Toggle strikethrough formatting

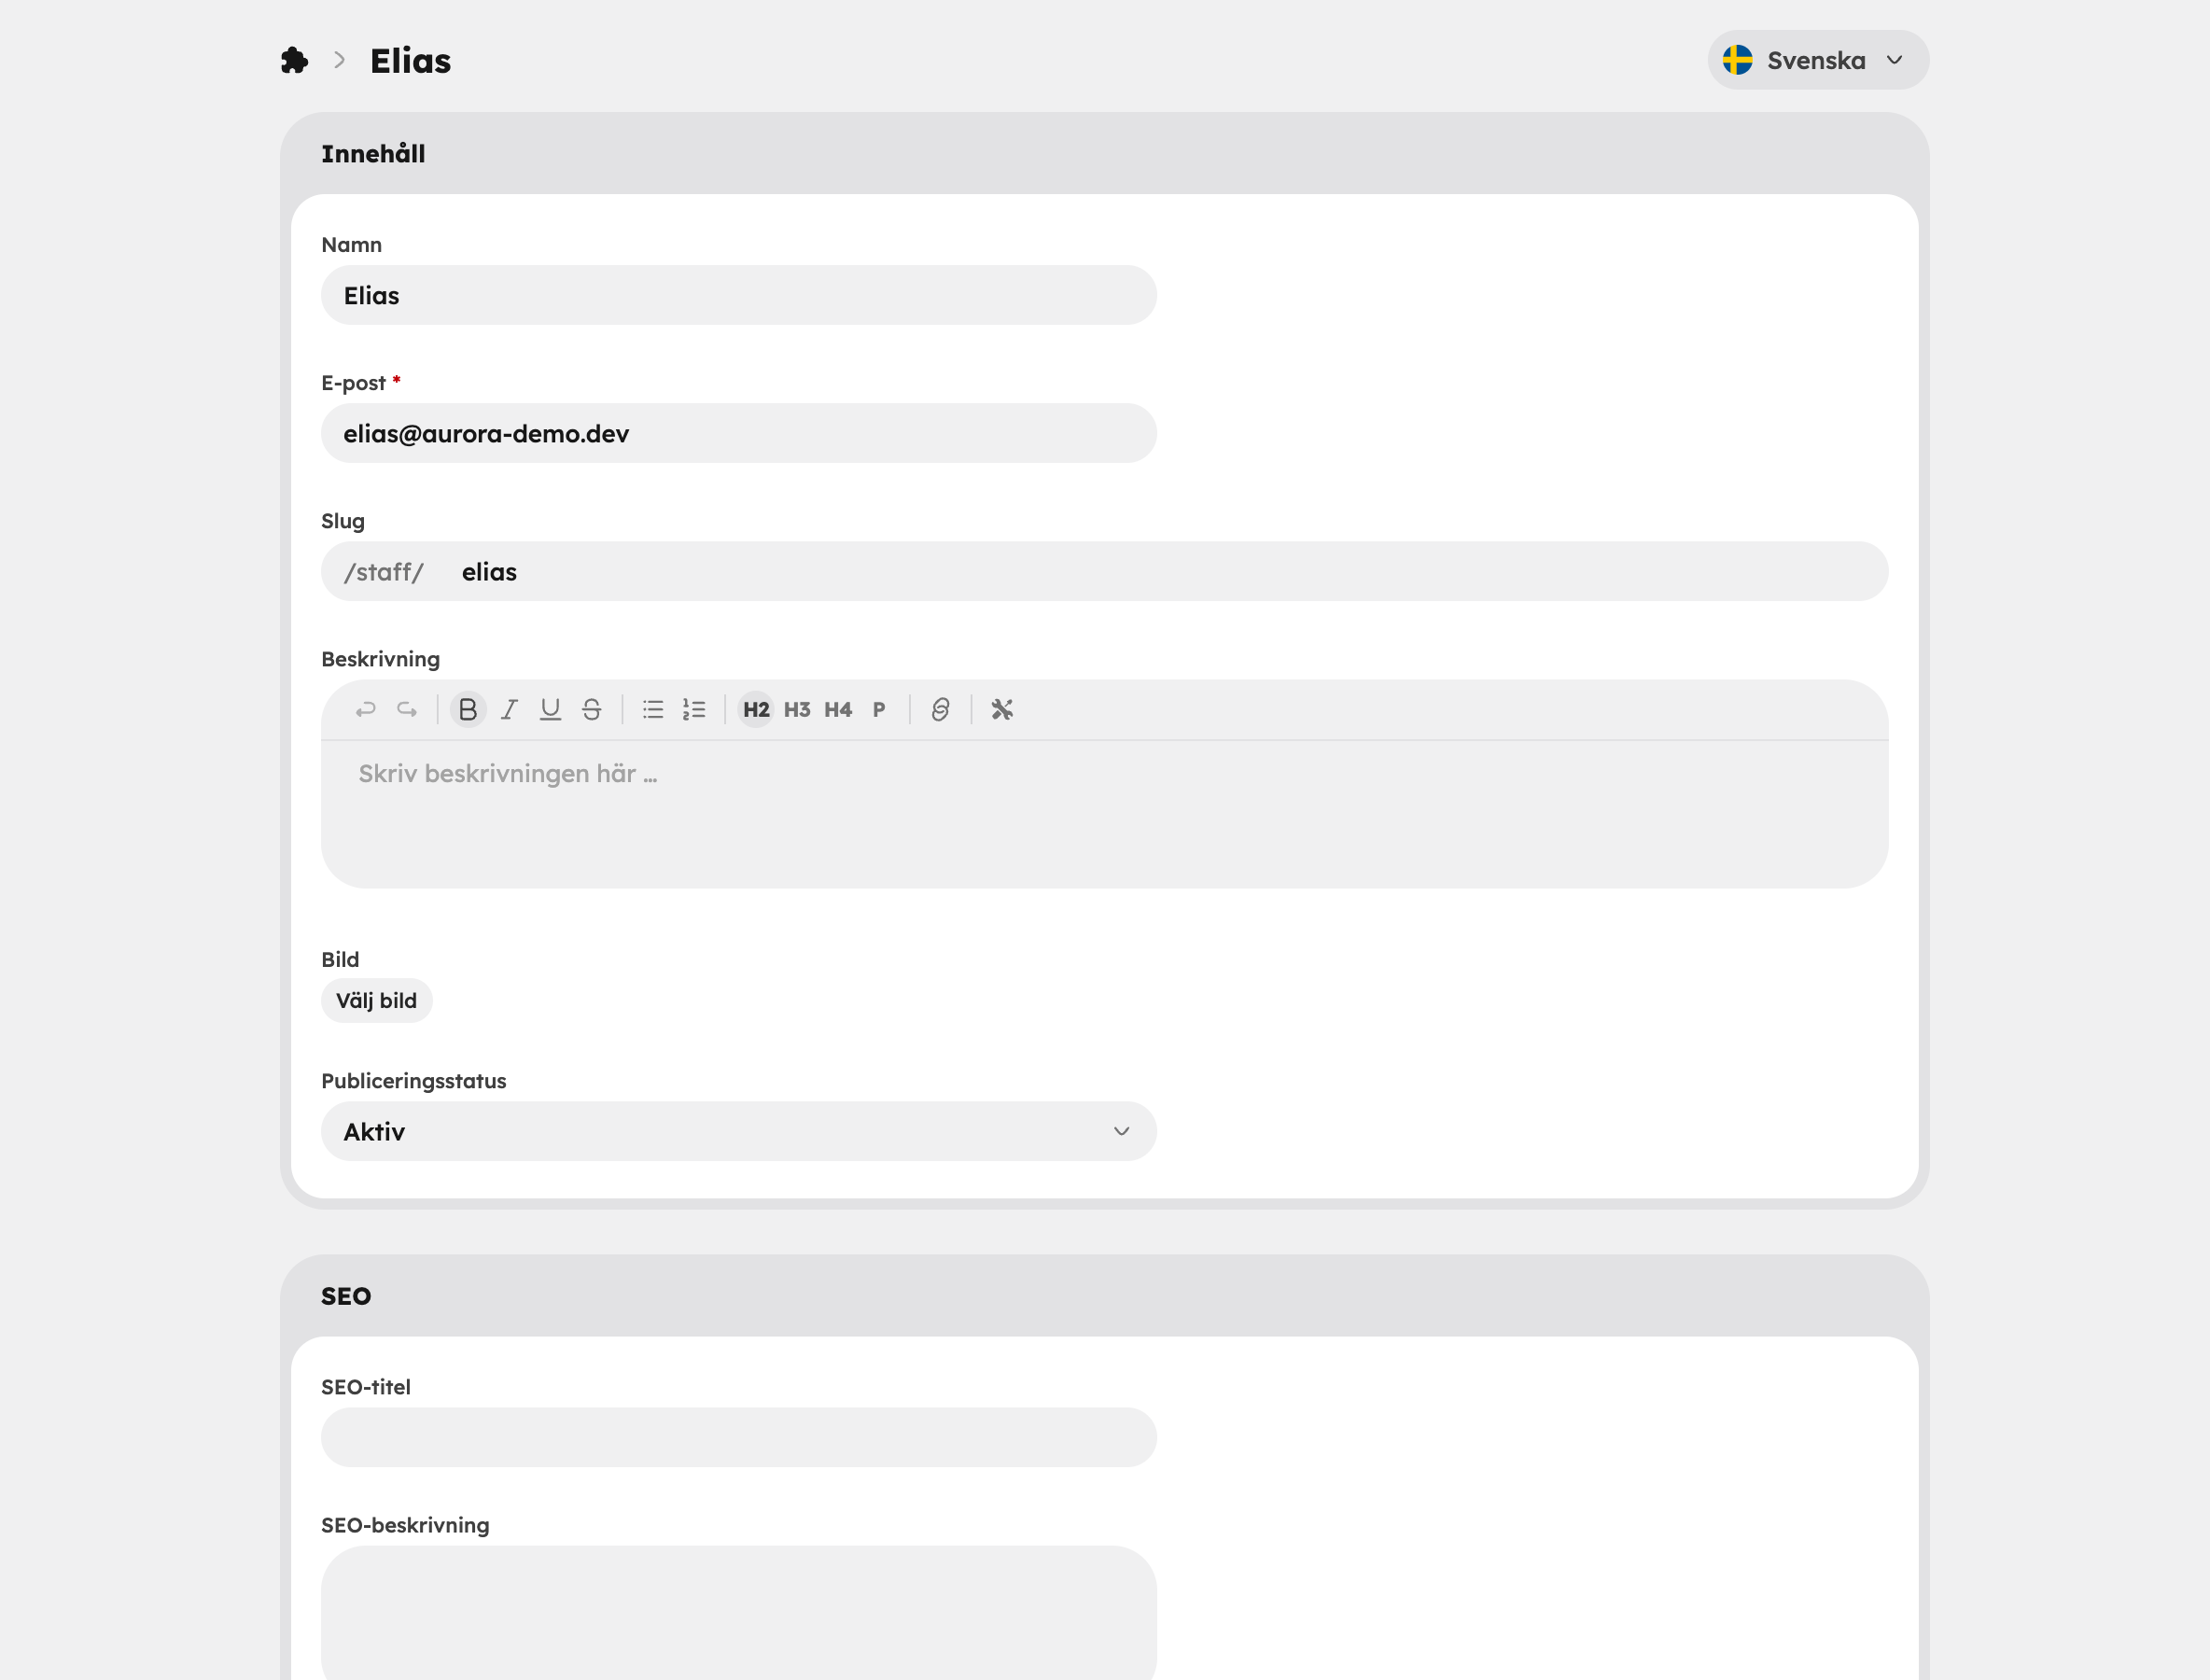591,709
